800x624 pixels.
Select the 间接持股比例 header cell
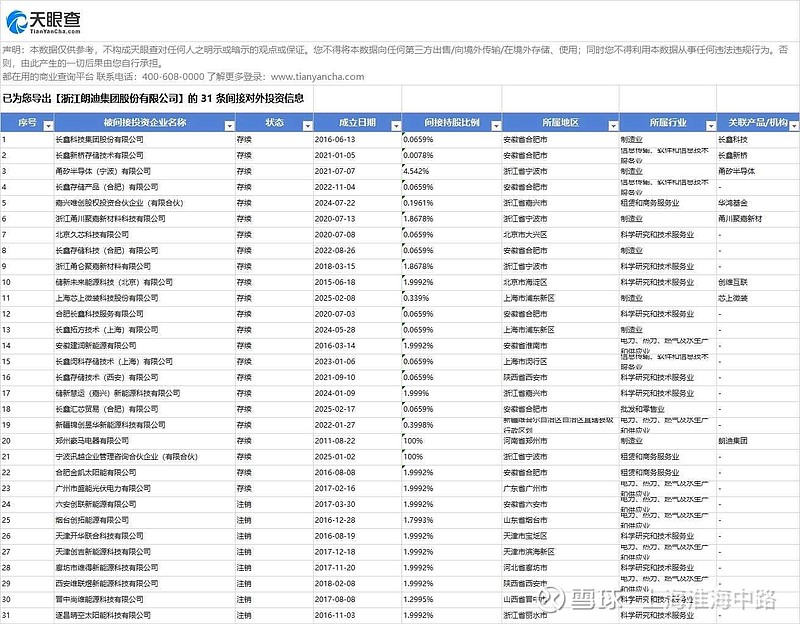452,123
